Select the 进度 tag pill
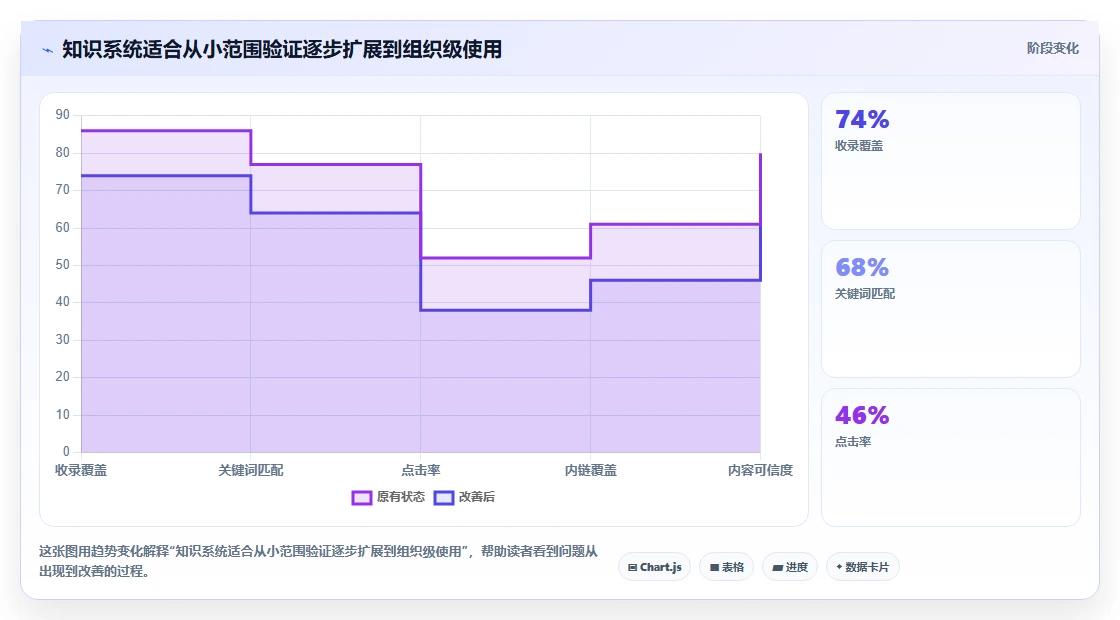1120x620 pixels. click(x=790, y=567)
